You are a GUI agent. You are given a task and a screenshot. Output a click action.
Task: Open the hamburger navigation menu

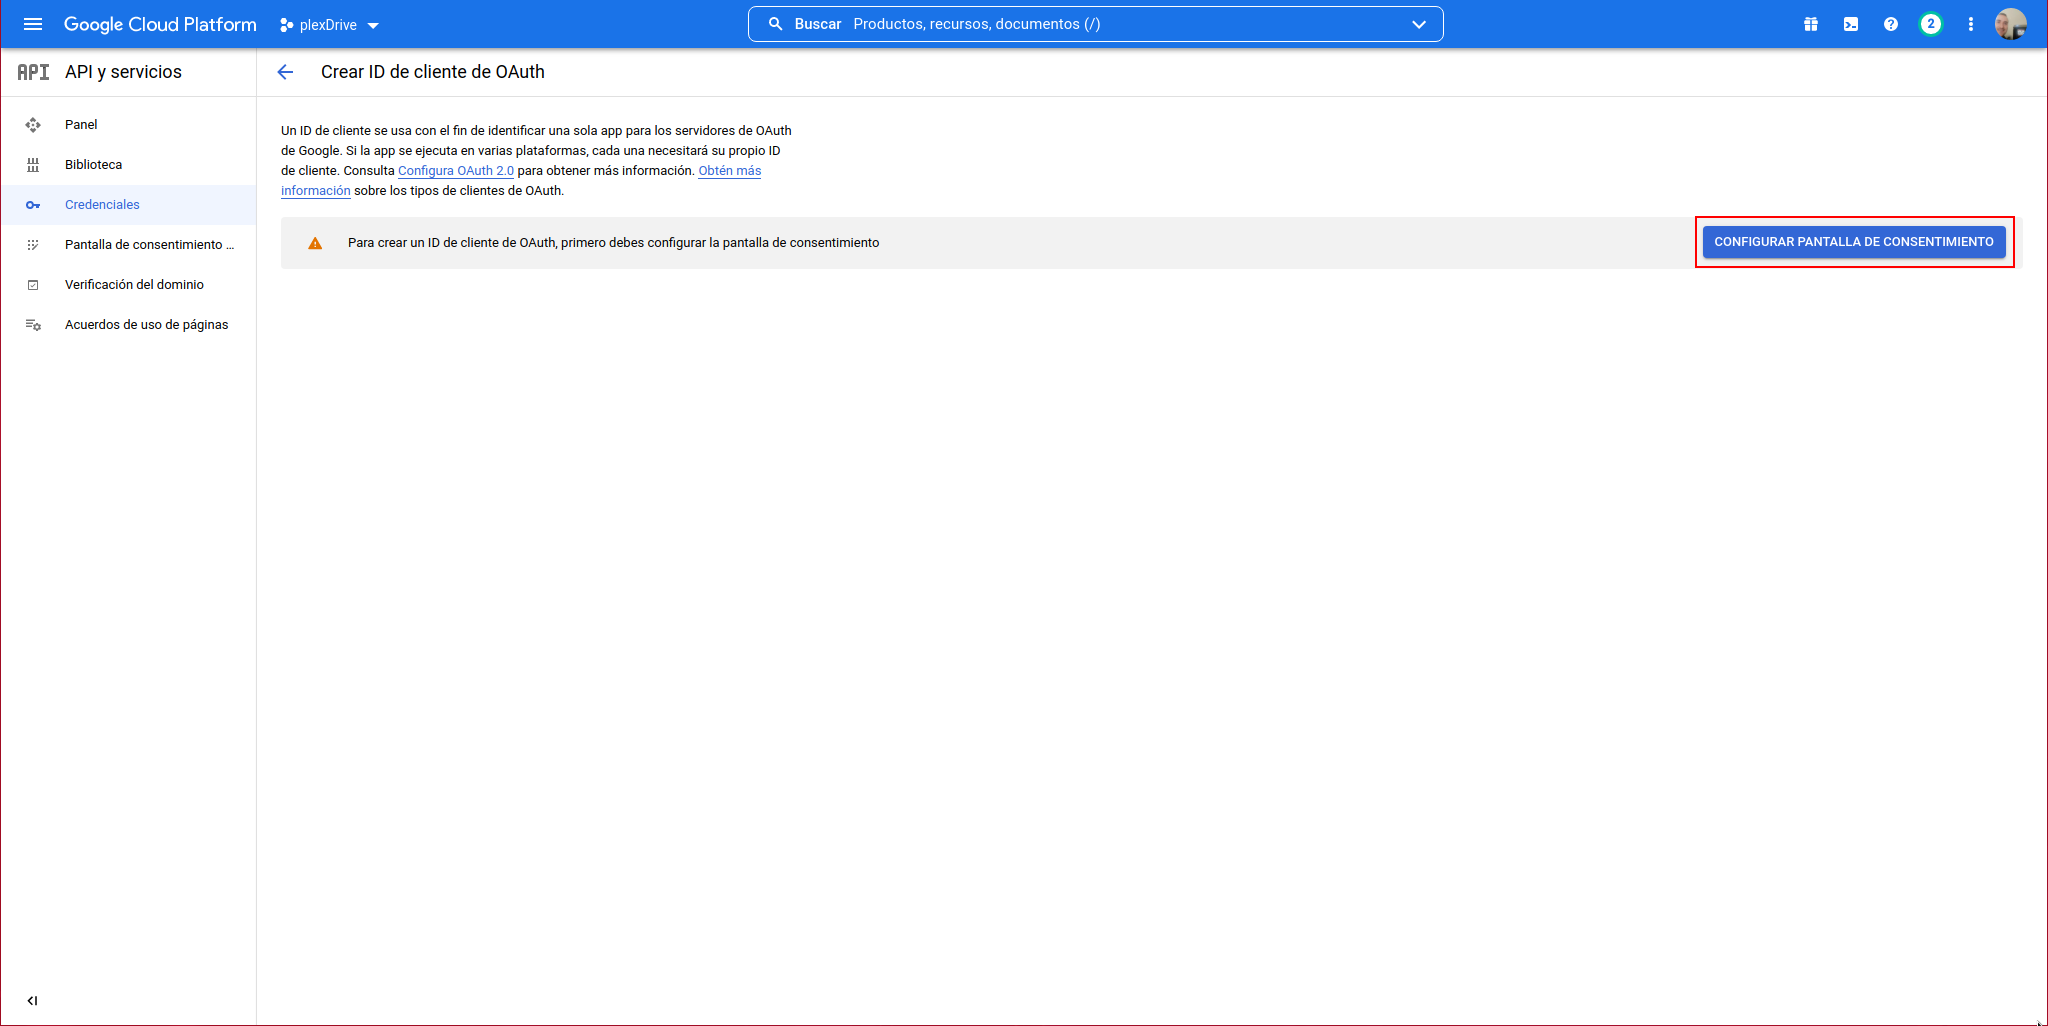[33, 24]
